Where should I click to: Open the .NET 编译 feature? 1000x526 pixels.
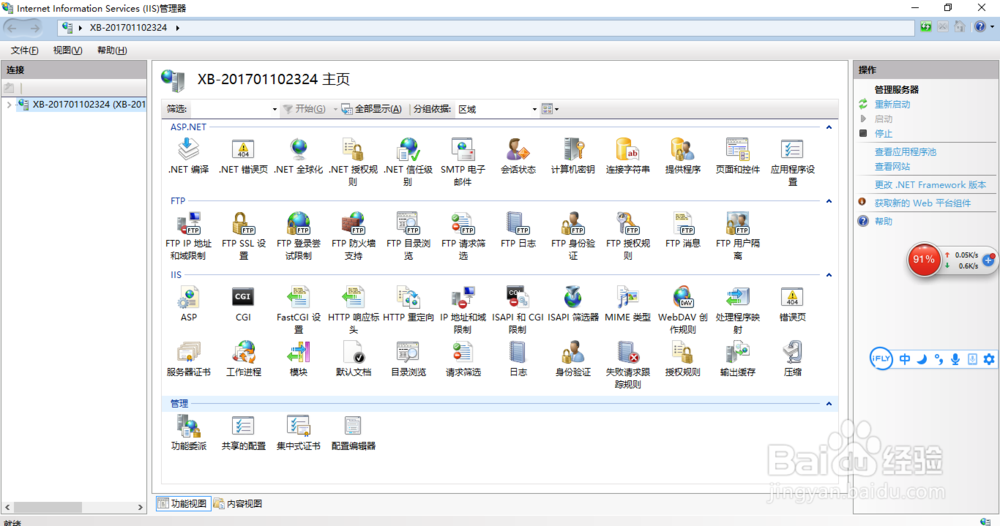click(x=188, y=156)
